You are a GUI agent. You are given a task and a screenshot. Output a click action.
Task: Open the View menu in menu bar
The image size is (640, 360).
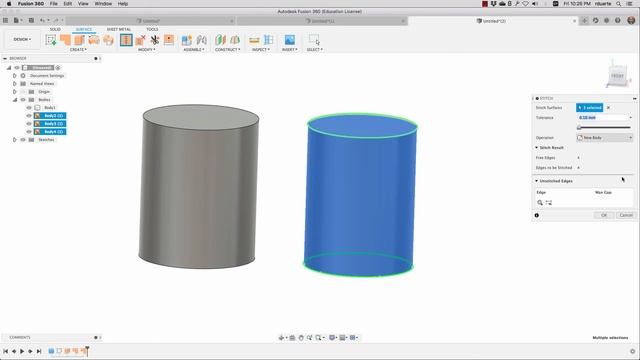click(83, 4)
